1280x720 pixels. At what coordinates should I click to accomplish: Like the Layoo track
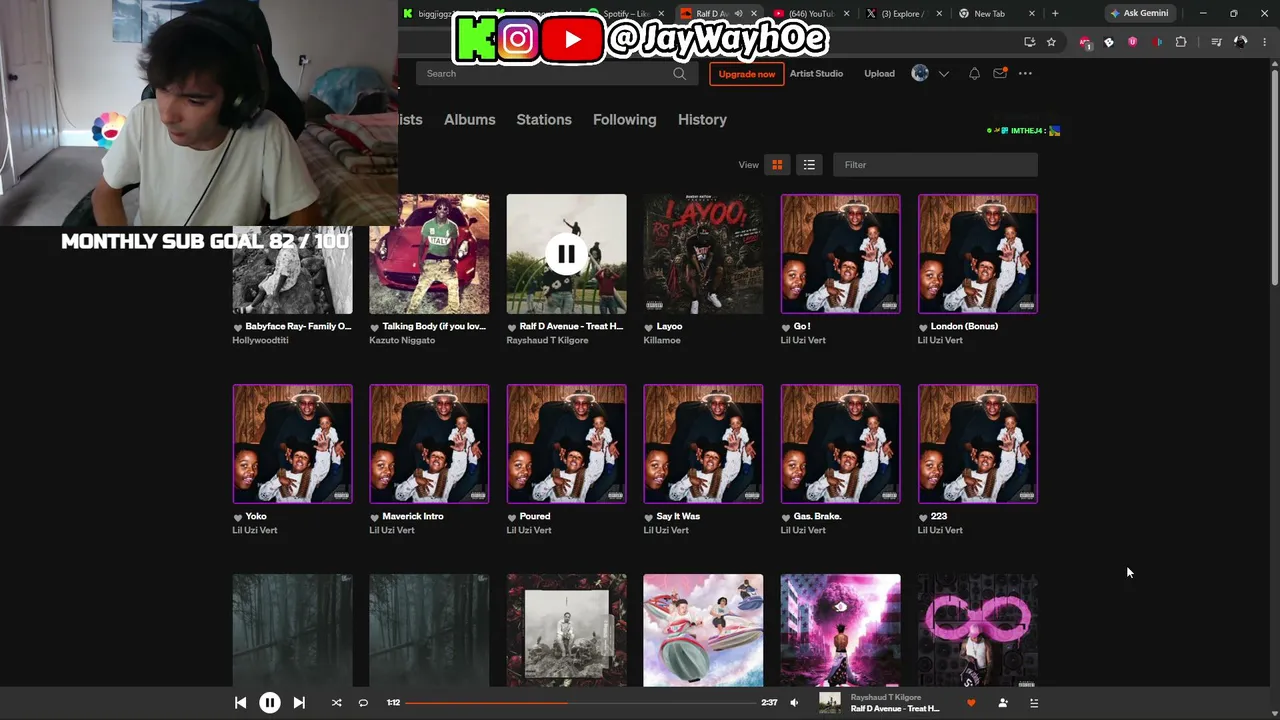tap(649, 327)
